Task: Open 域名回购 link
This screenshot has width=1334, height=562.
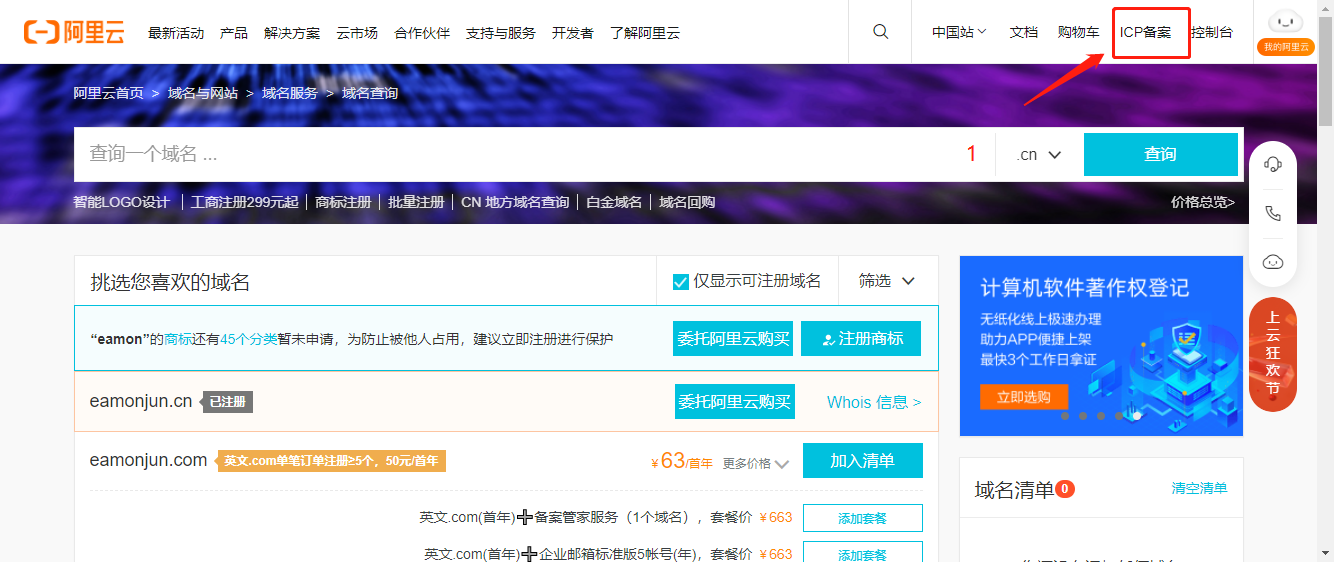Action: [687, 202]
